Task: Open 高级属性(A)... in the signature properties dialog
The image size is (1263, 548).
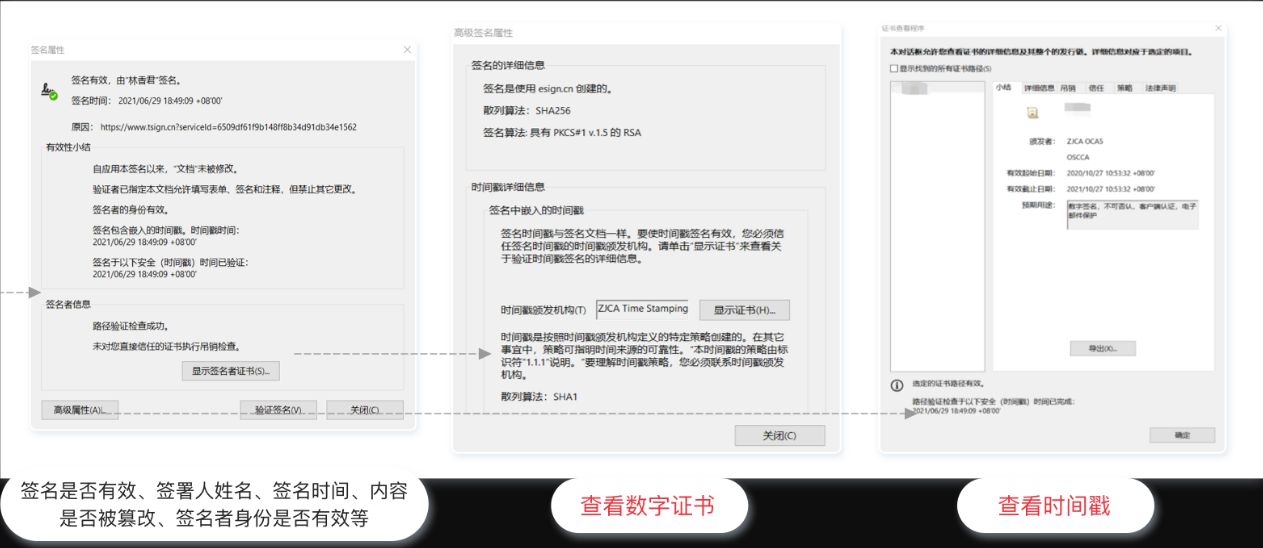Action: [80, 410]
